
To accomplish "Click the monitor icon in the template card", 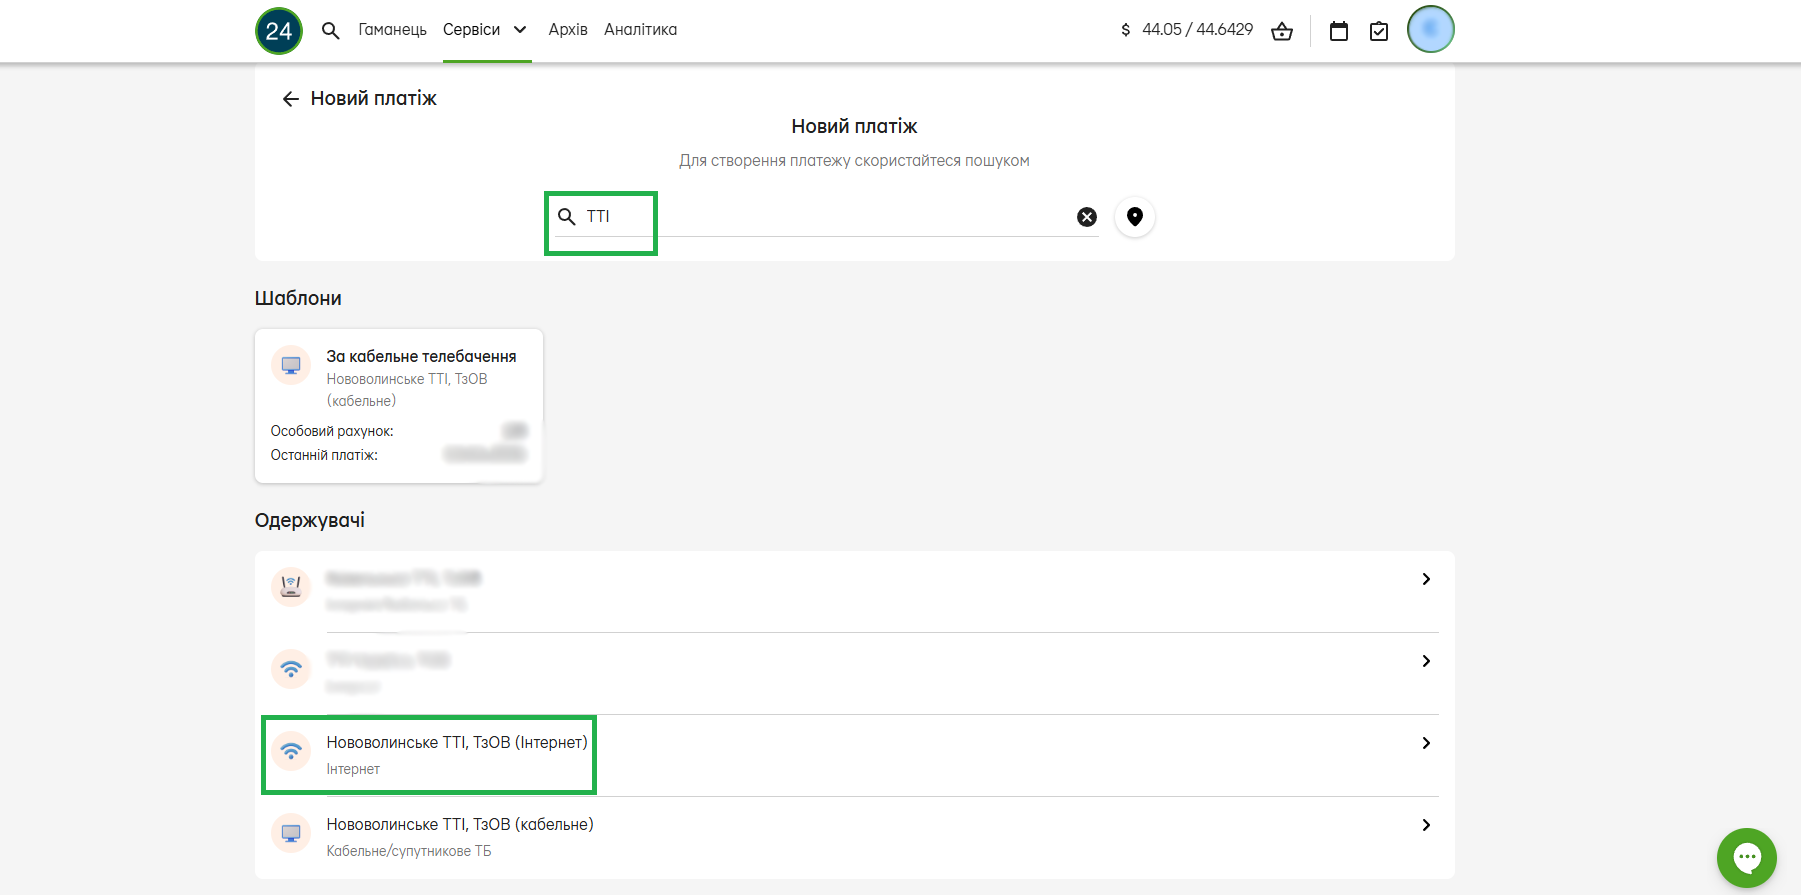I will pos(291,365).
